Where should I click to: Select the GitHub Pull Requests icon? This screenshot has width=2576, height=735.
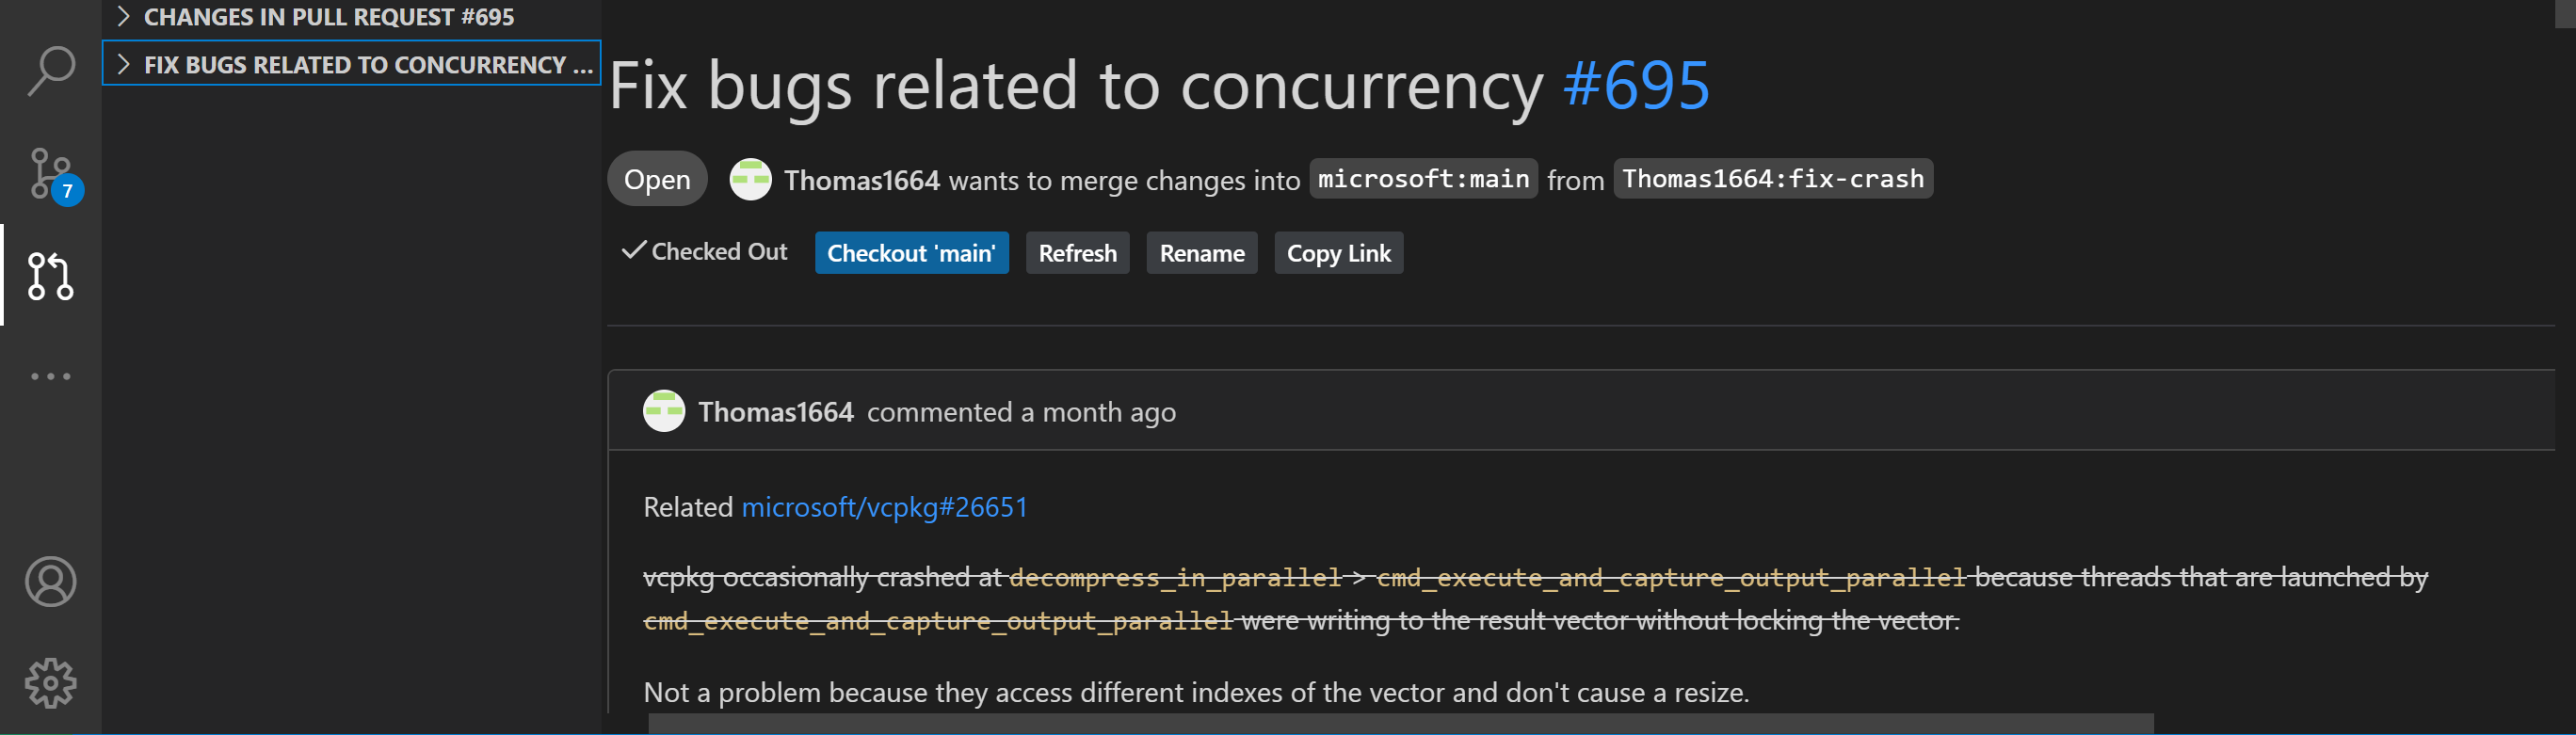(x=49, y=277)
